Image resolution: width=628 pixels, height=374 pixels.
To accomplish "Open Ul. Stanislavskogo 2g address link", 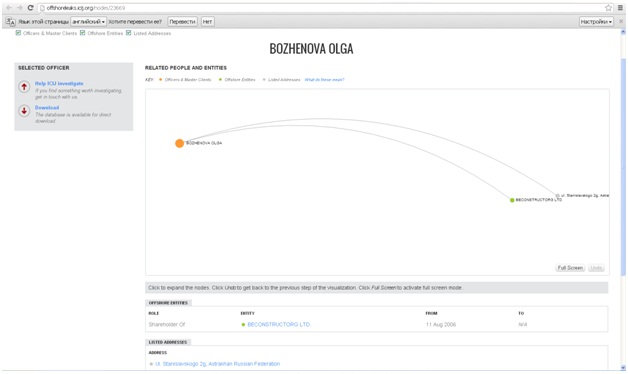I will click(217, 364).
